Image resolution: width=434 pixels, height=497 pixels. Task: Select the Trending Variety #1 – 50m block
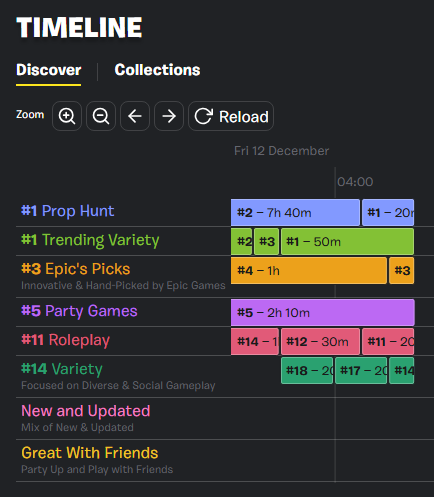(x=347, y=242)
